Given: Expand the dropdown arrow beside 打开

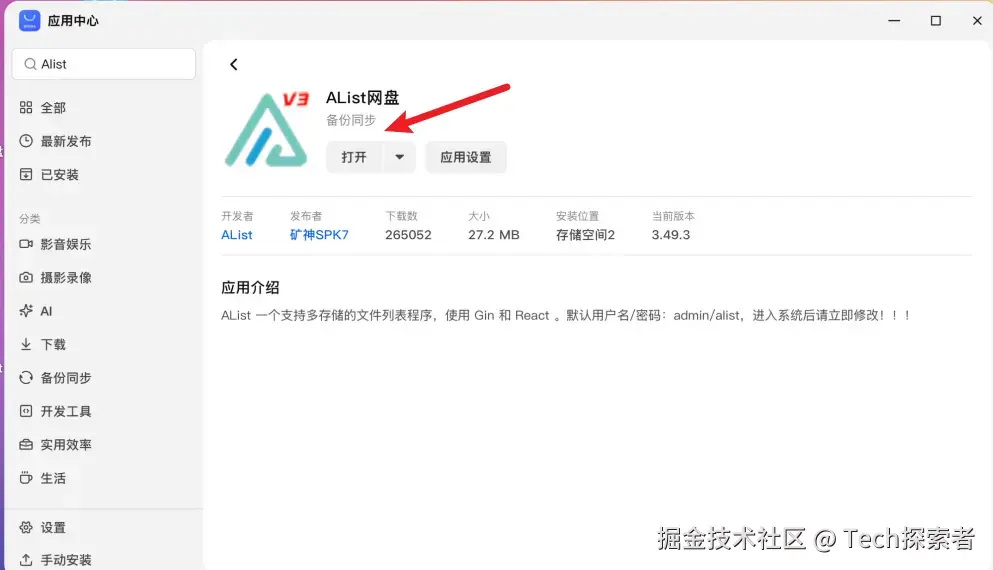Looking at the screenshot, I should click(400, 157).
